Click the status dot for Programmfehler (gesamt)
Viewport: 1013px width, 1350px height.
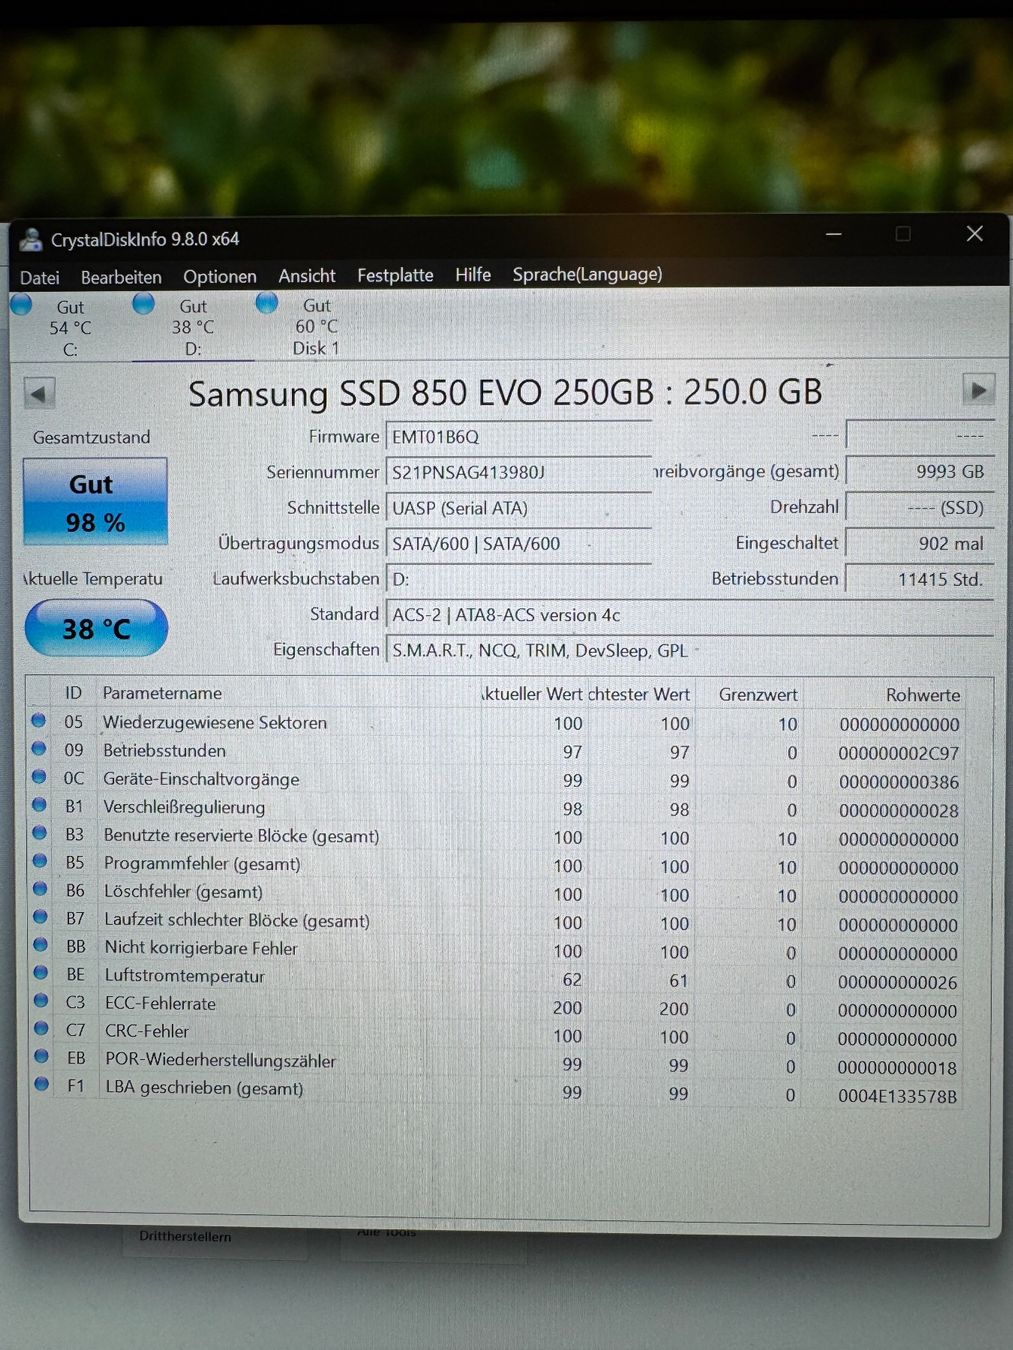pyautogui.click(x=40, y=860)
